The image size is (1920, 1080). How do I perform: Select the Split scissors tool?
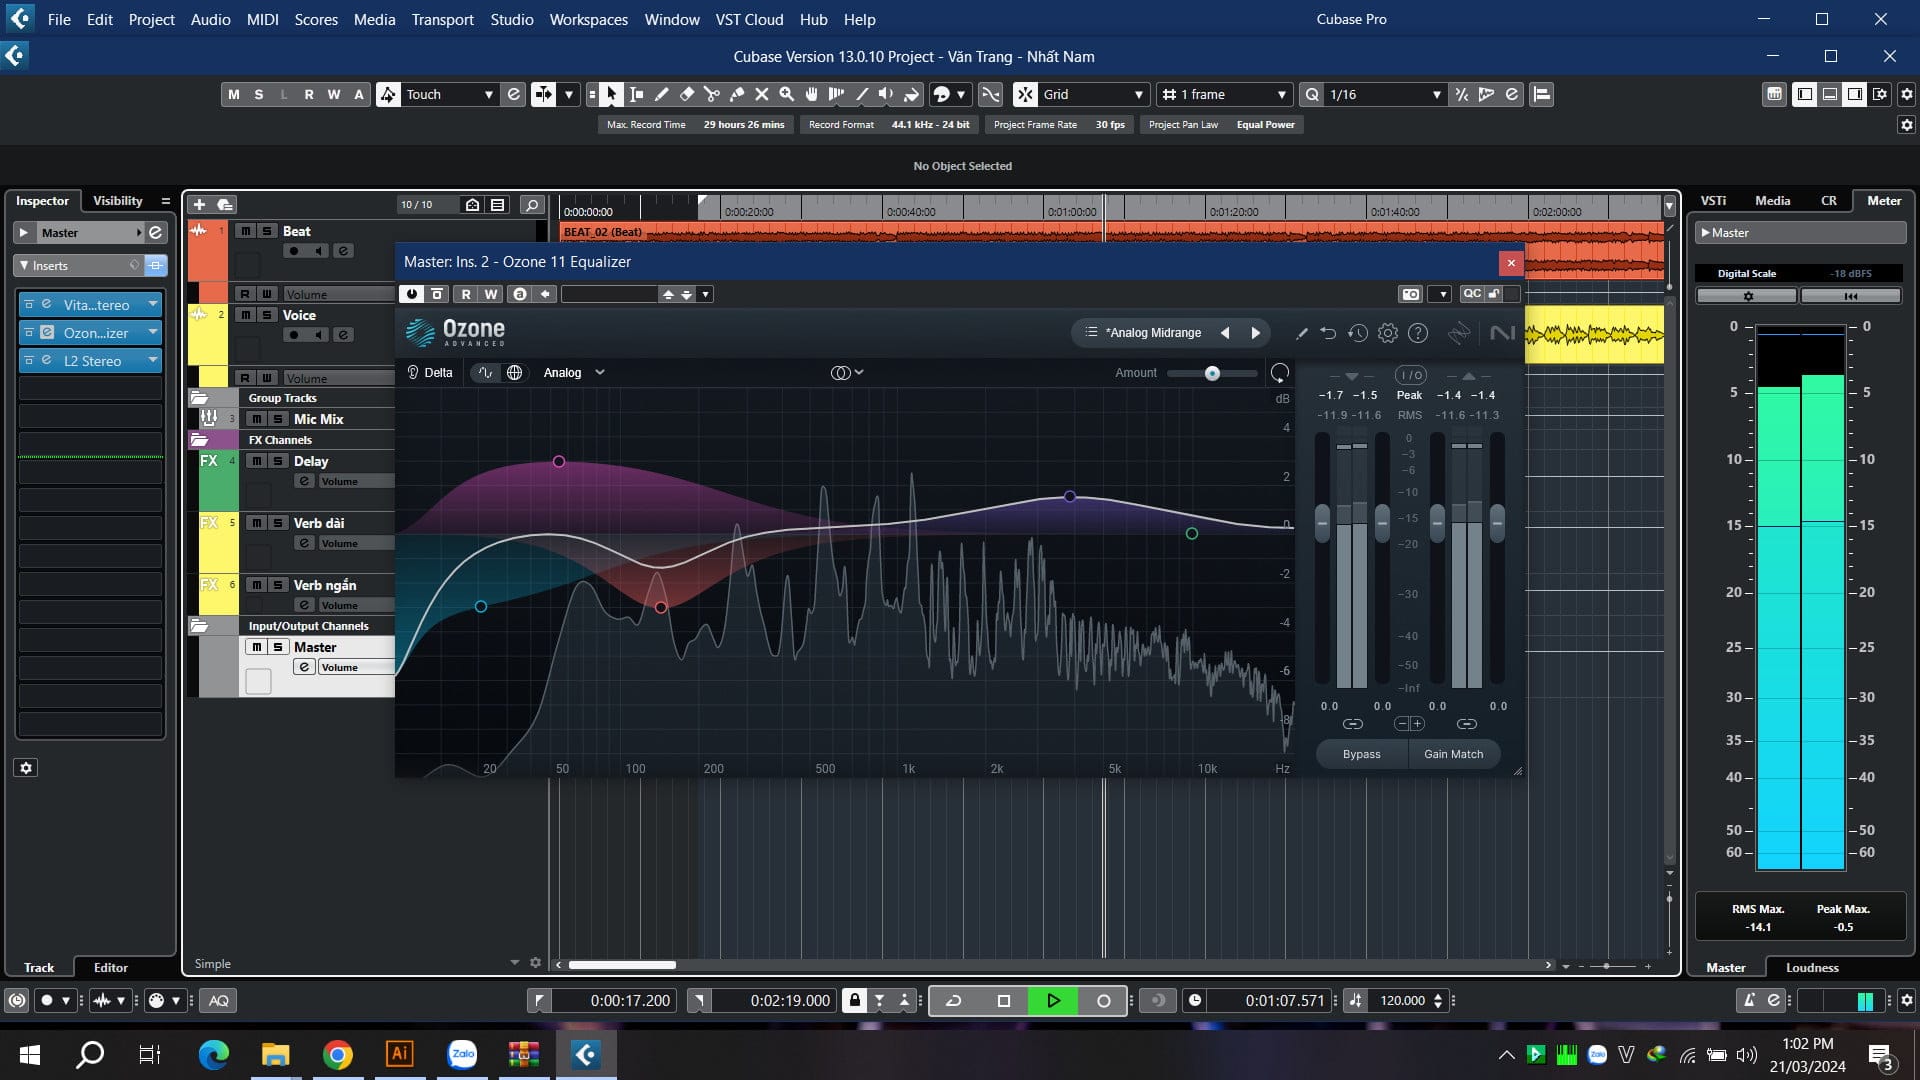click(711, 94)
